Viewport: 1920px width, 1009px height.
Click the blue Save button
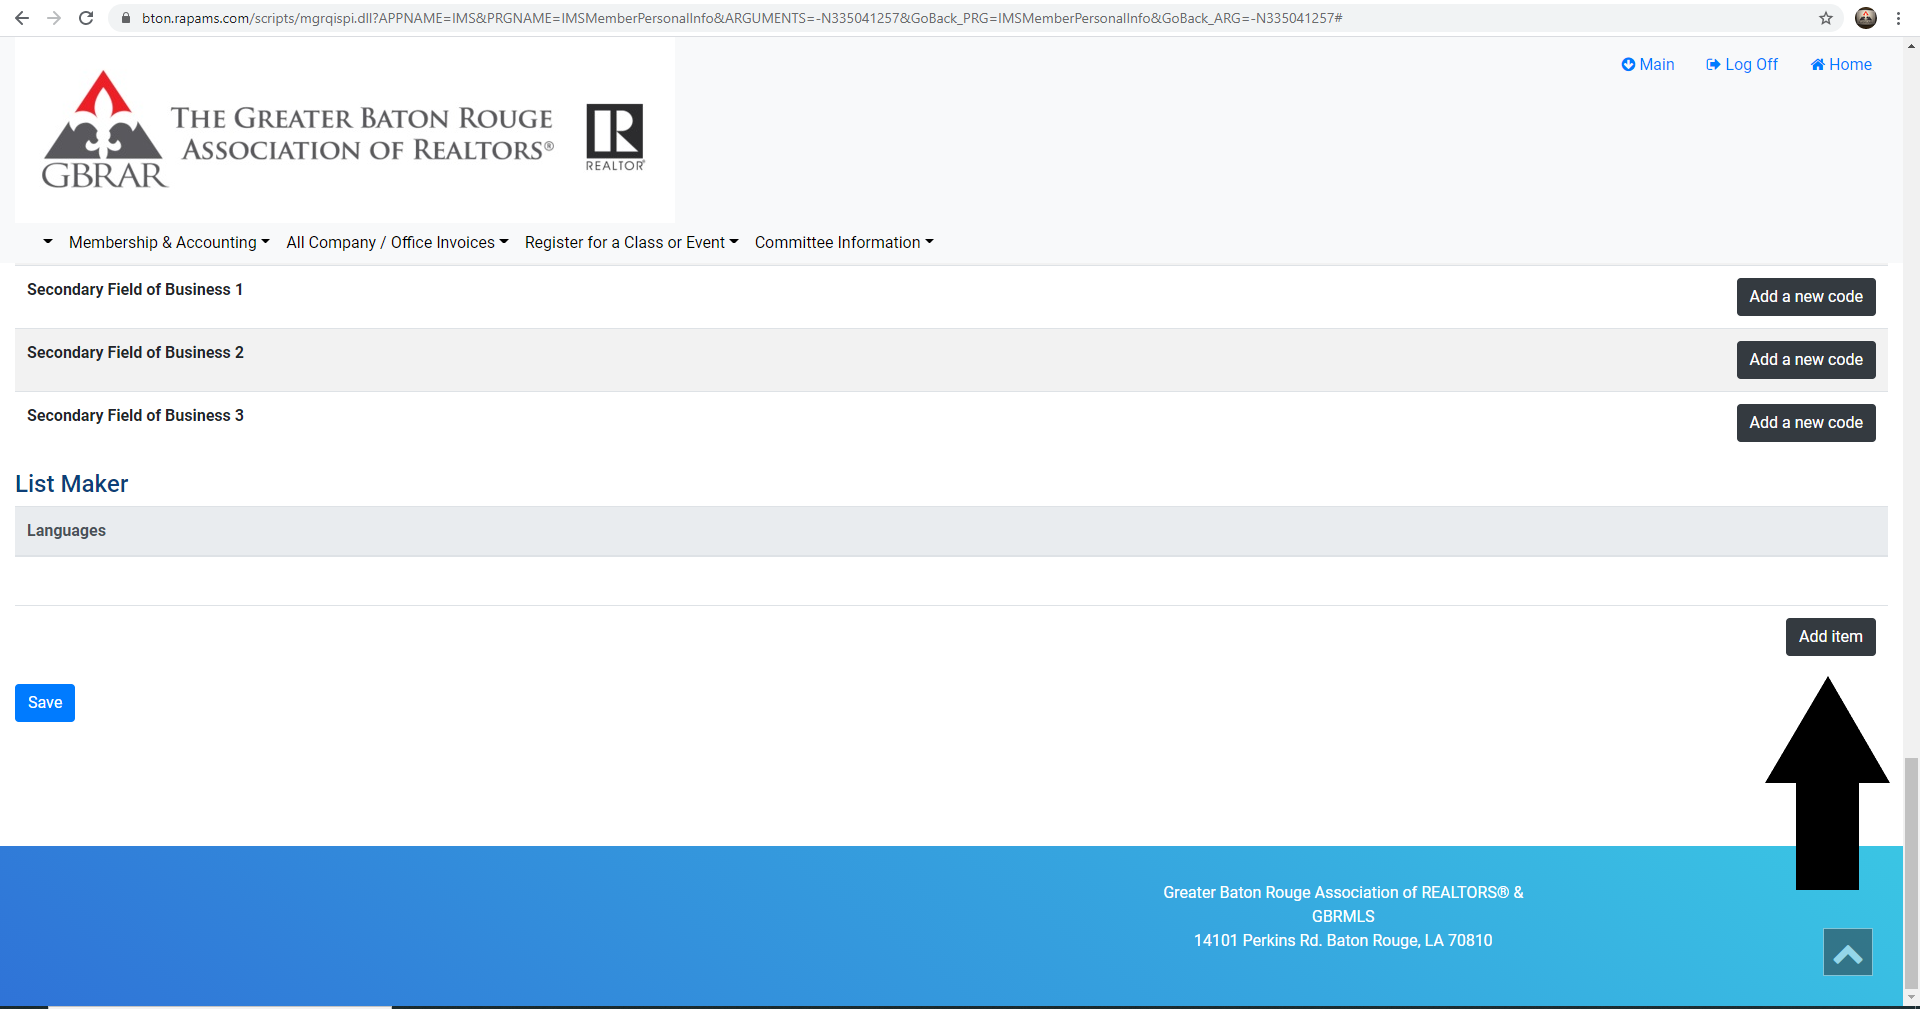[45, 703]
